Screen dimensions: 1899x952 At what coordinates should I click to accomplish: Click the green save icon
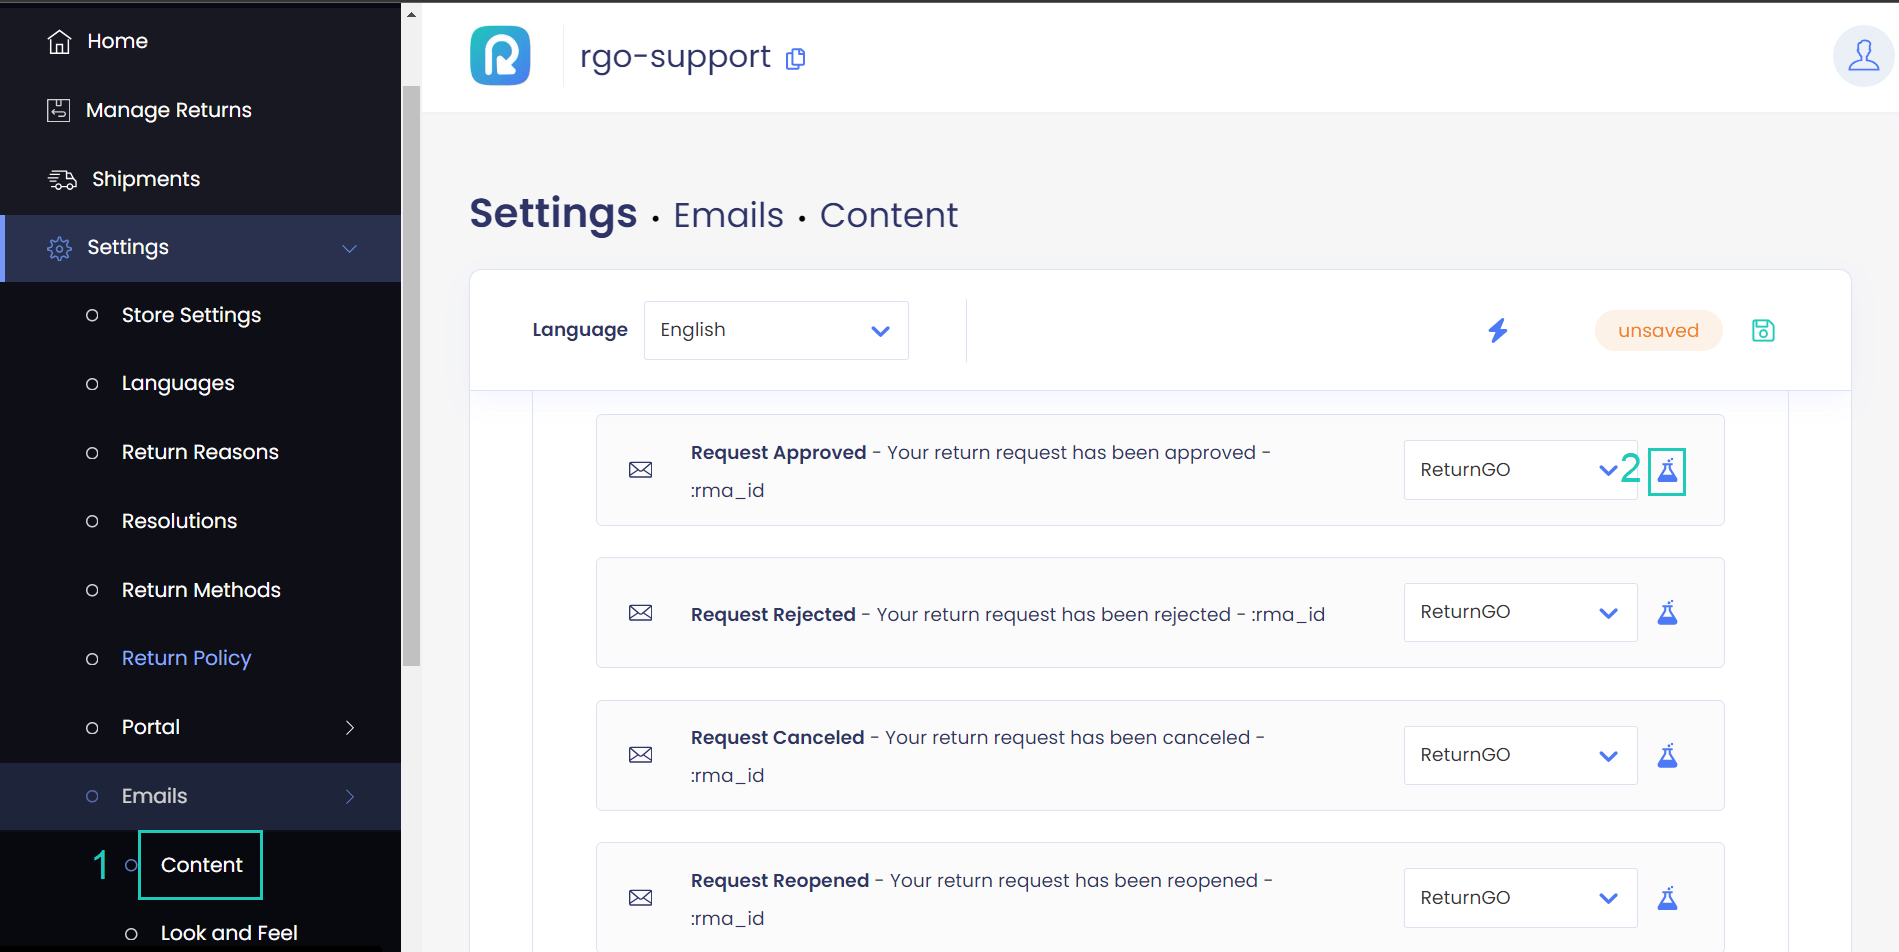click(x=1763, y=330)
